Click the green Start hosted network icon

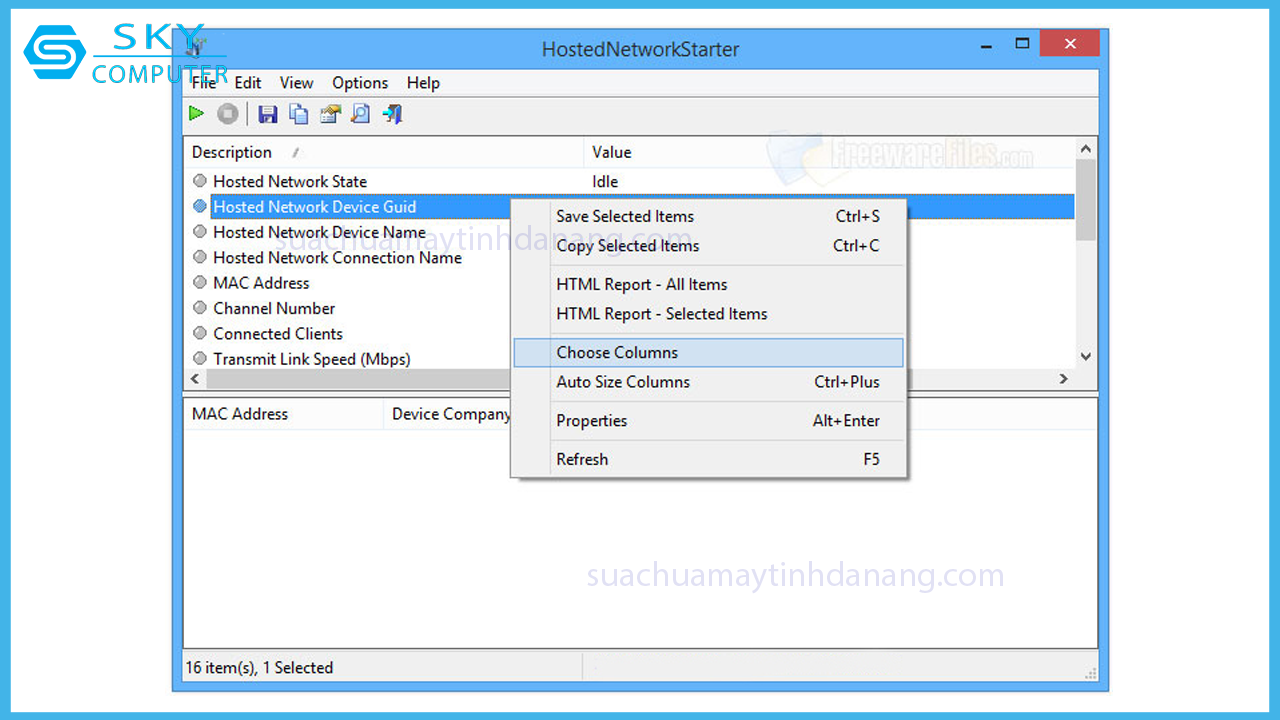coord(197,114)
